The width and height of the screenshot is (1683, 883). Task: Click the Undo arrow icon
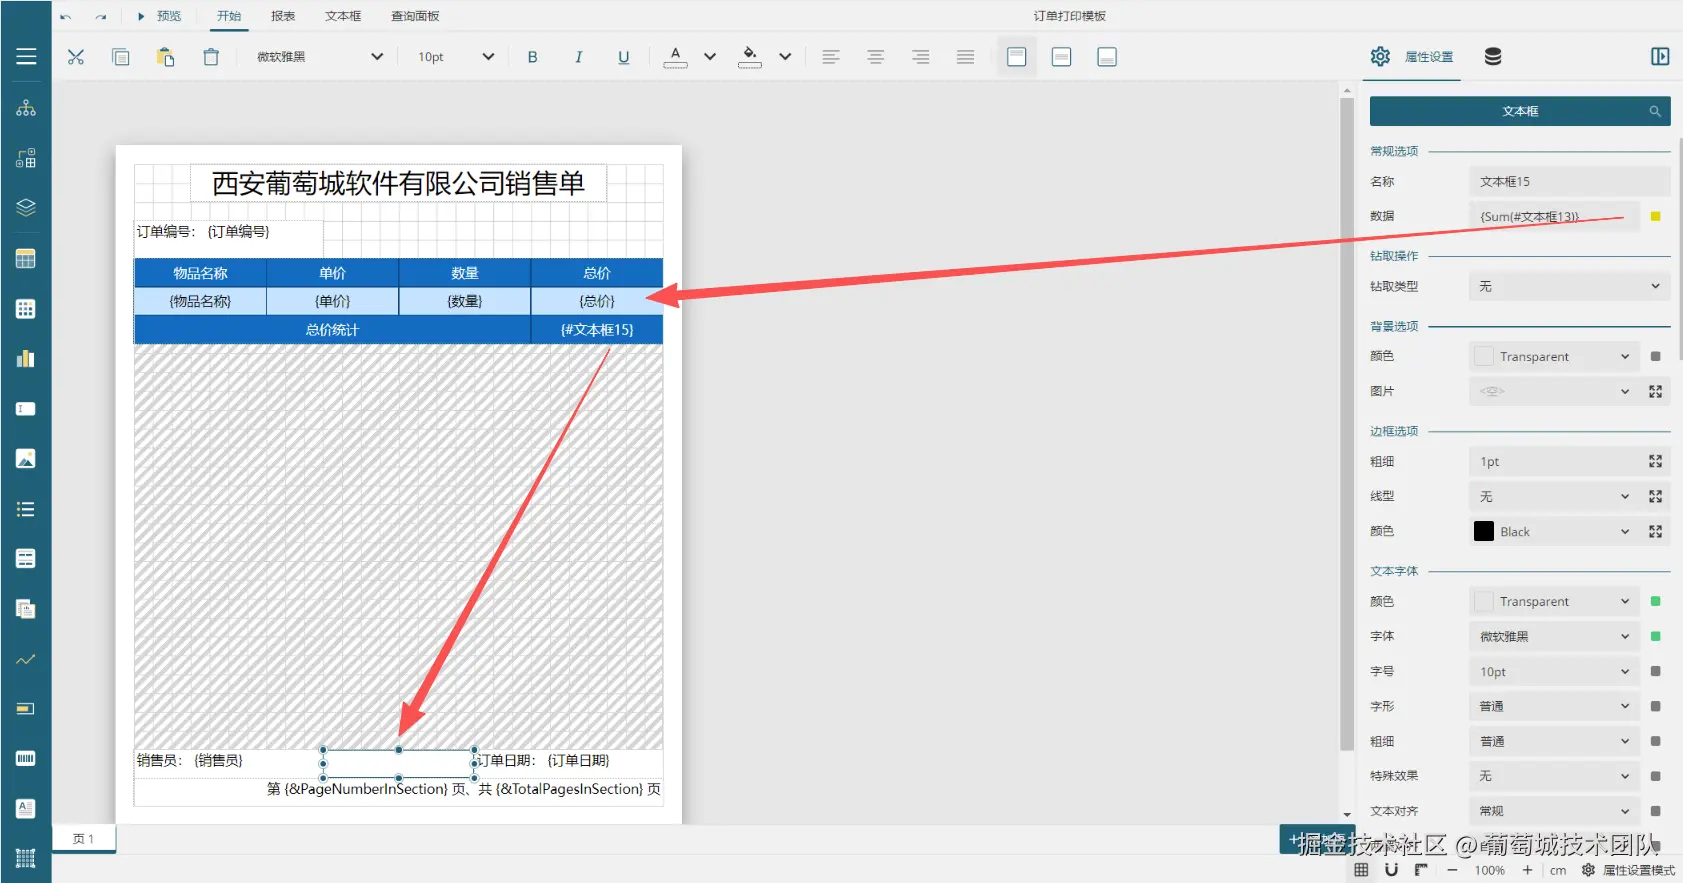[x=66, y=17]
